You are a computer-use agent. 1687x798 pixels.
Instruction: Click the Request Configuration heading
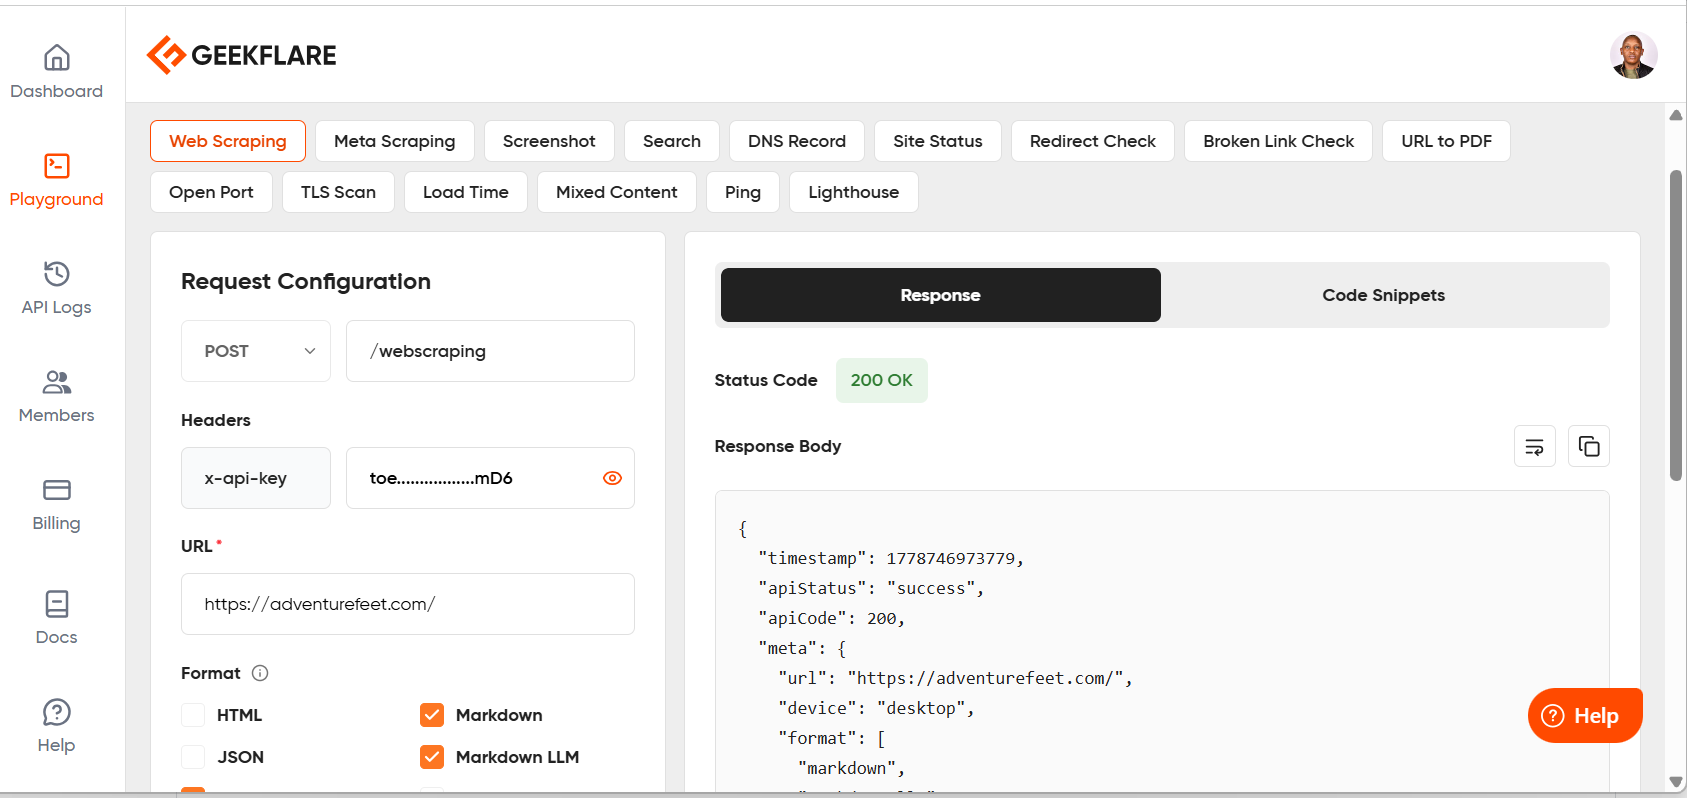(x=306, y=281)
